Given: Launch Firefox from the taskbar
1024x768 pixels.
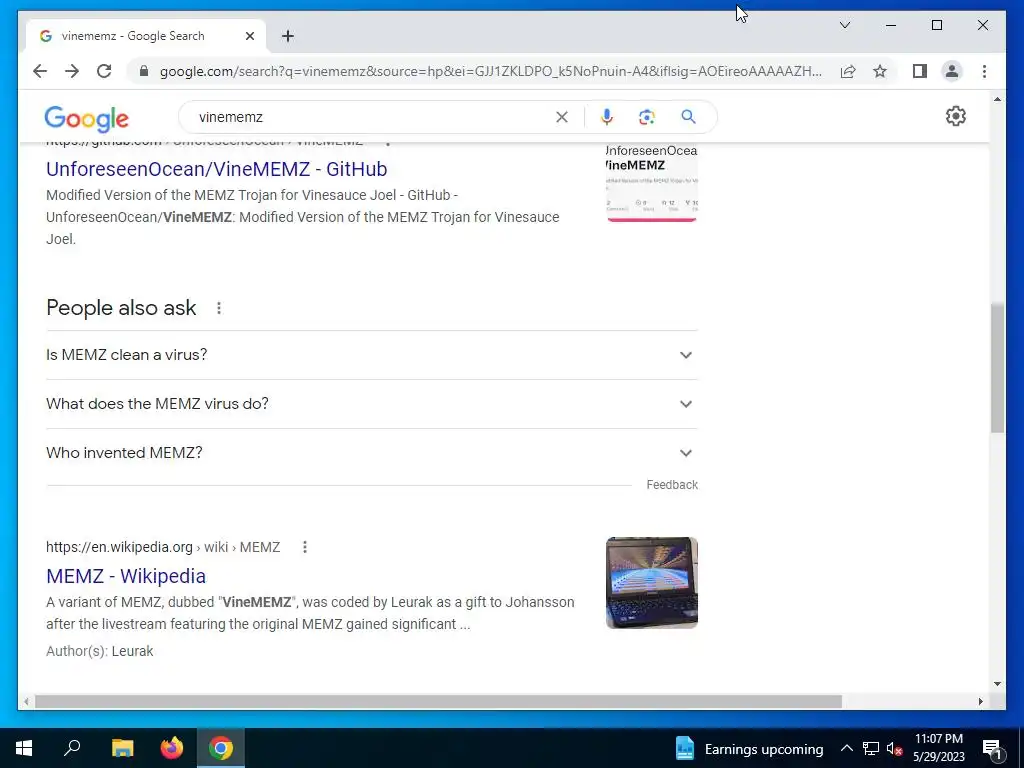Looking at the screenshot, I should pyautogui.click(x=172, y=748).
